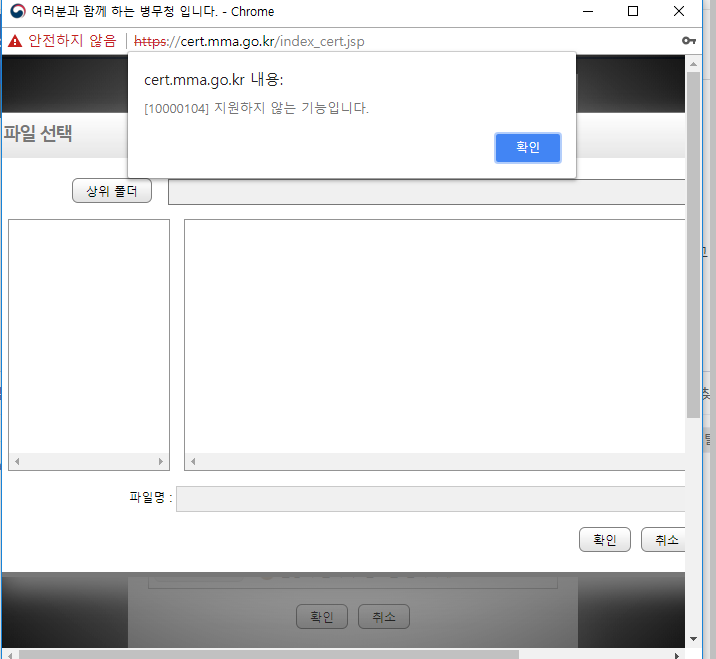Maximize the Chrome popup window
This screenshot has height=659, width=716.
(x=633, y=12)
